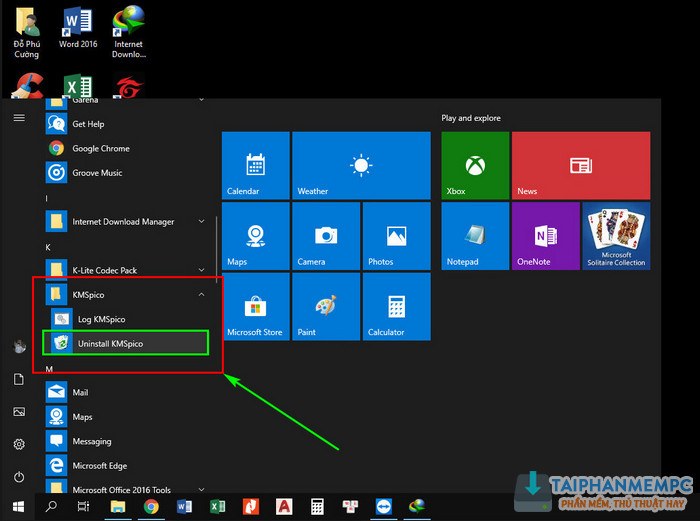Expand the Garena folder chevron
The image size is (700, 521).
pos(201,100)
